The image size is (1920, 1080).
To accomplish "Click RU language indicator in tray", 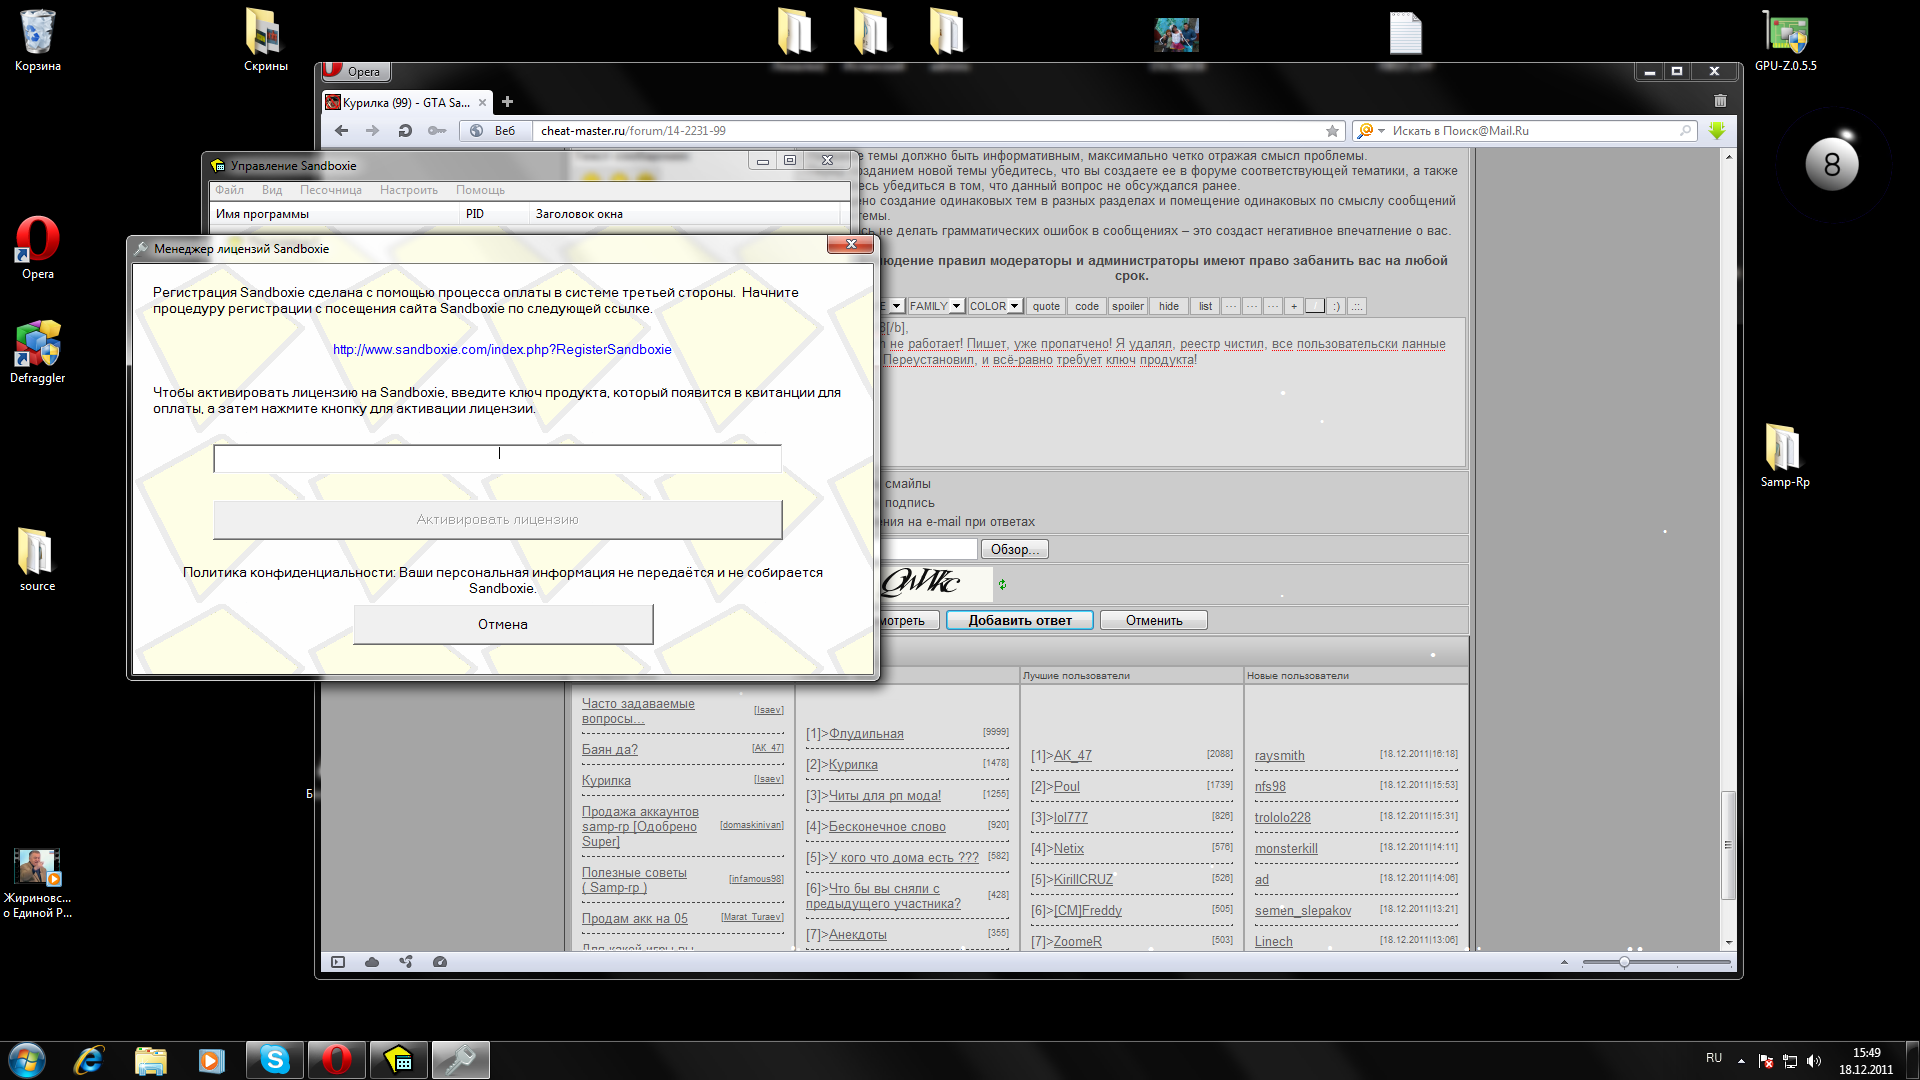I will pos(1714,1058).
